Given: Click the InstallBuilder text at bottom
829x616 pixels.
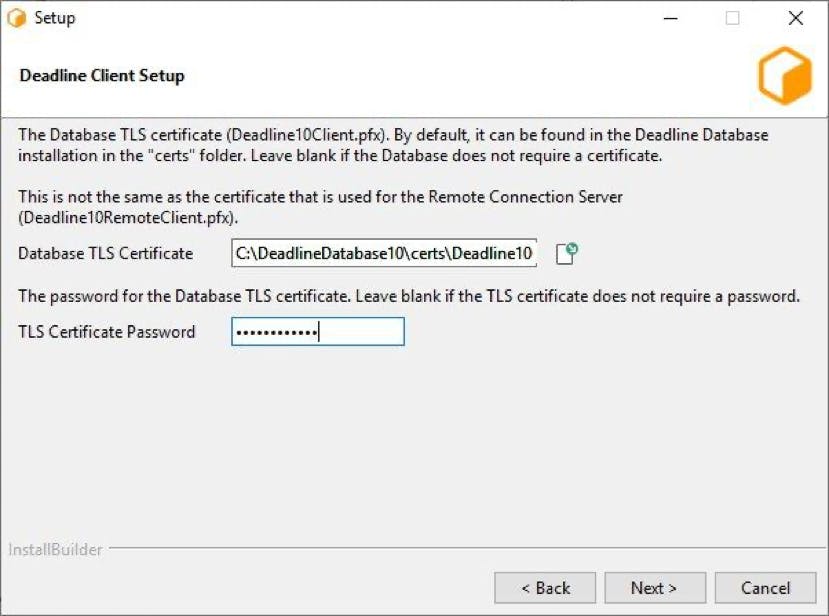Looking at the screenshot, I should 55,550.
